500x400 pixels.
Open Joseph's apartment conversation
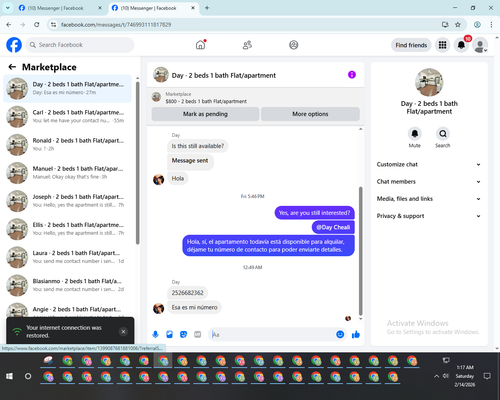pyautogui.click(x=68, y=201)
